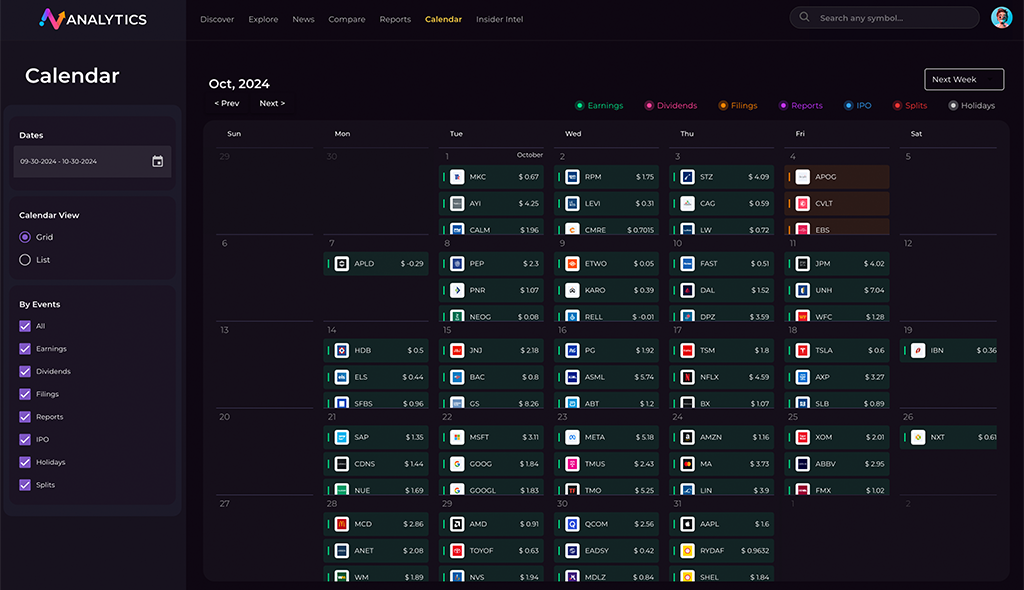This screenshot has height=590, width=1024.
Task: Click the Reports legend label in header
Action: point(807,105)
